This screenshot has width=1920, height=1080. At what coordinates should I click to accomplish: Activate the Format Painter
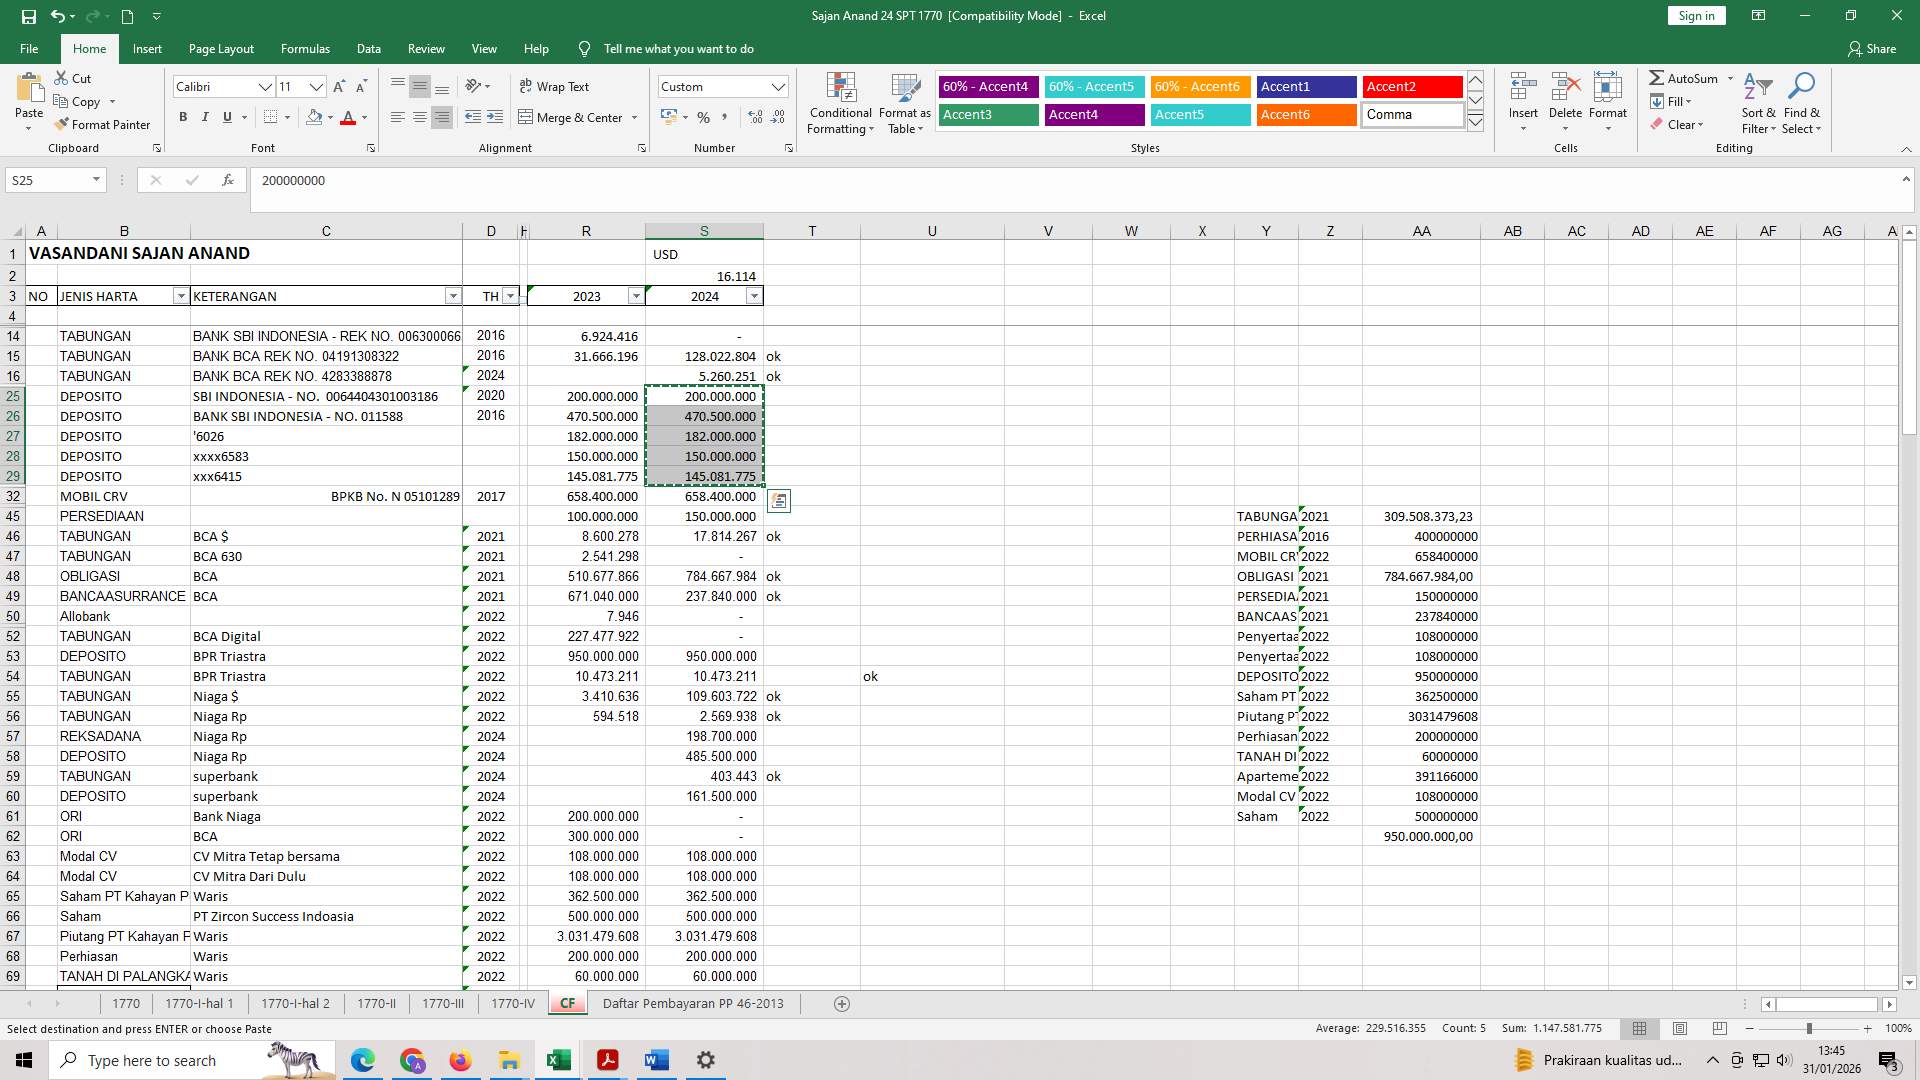coord(103,124)
